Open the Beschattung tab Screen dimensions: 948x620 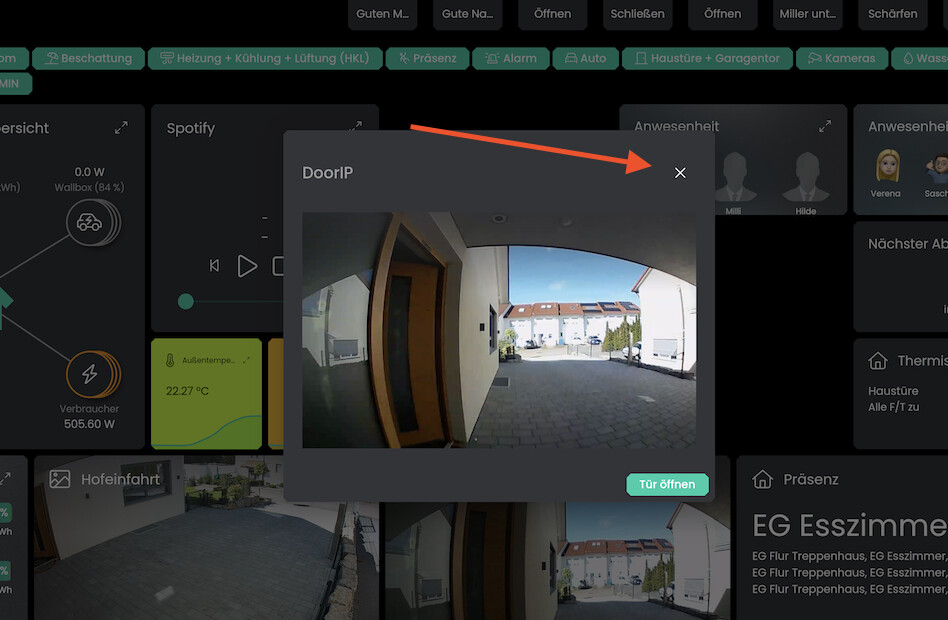coord(88,58)
